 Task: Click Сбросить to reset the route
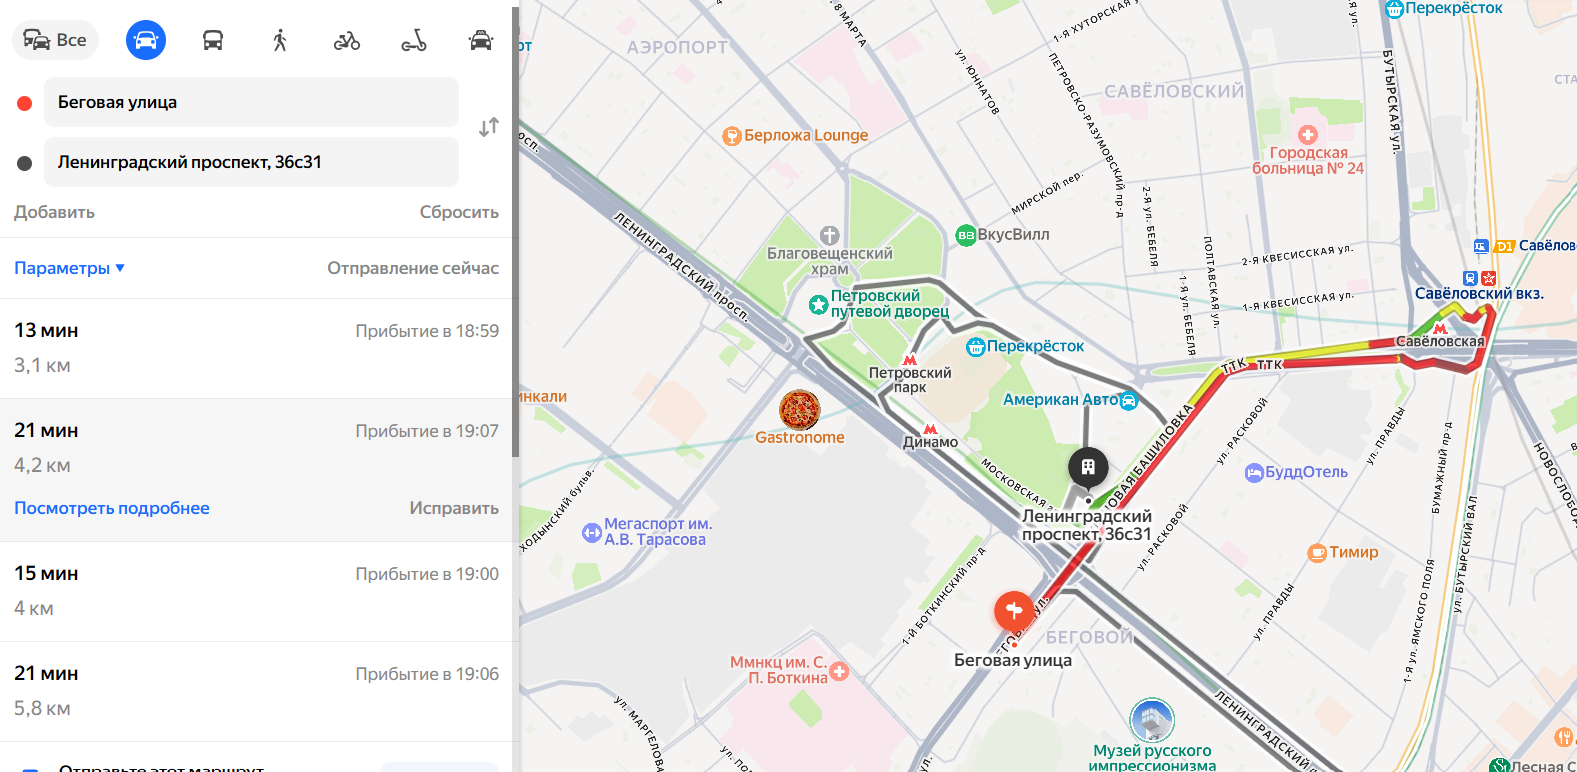pos(459,212)
